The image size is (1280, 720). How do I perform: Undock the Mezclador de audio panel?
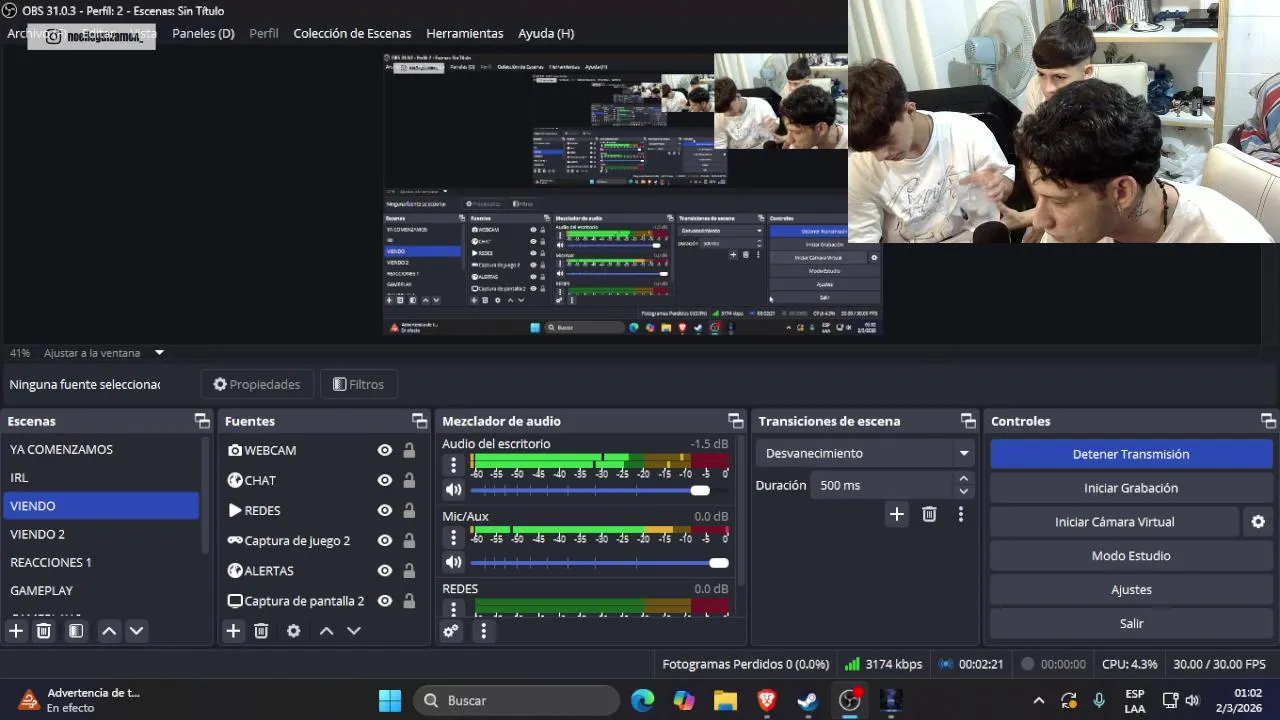point(736,421)
